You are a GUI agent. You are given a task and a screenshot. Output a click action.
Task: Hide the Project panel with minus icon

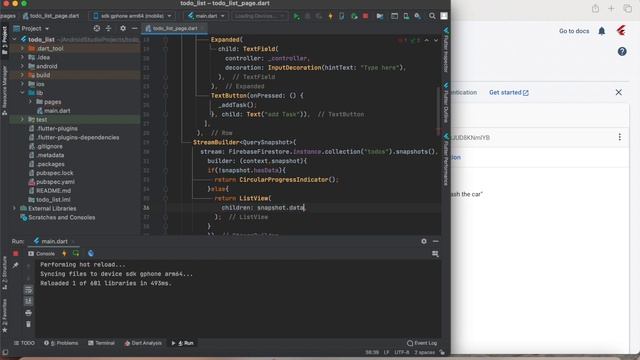134,29
